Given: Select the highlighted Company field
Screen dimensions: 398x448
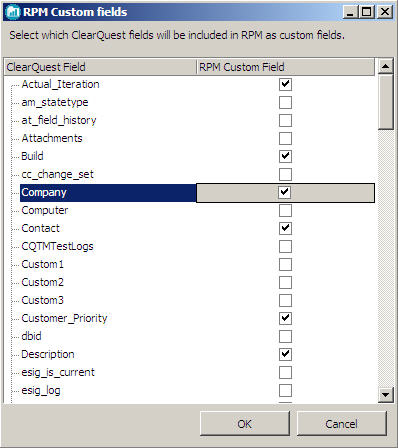Looking at the screenshot, I should coord(108,193).
